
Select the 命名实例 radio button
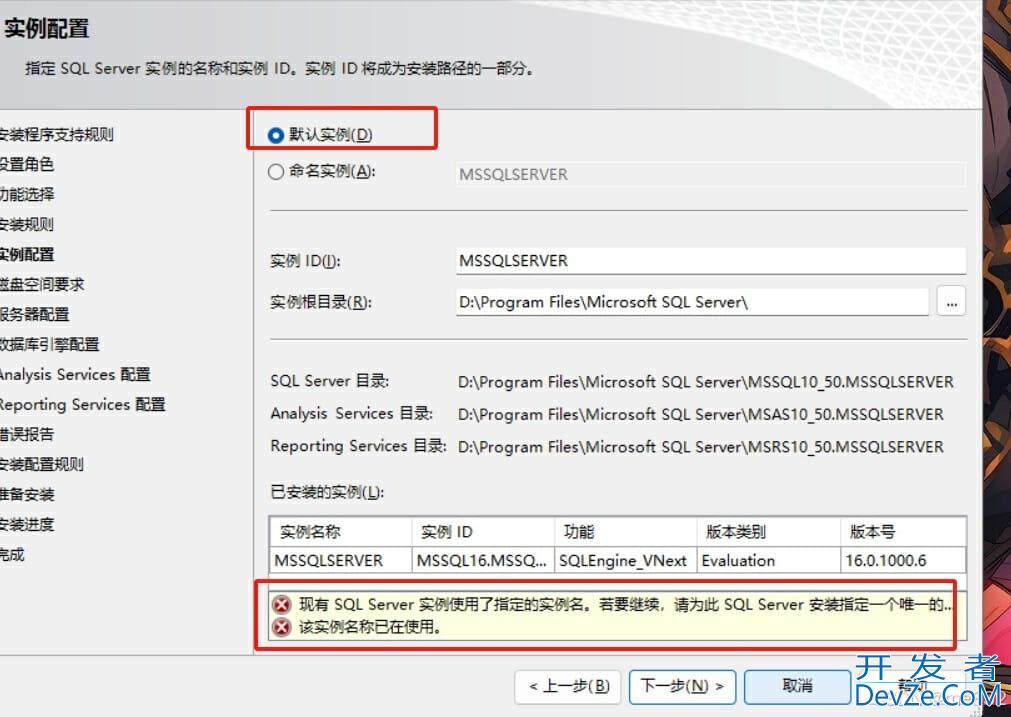pos(274,171)
